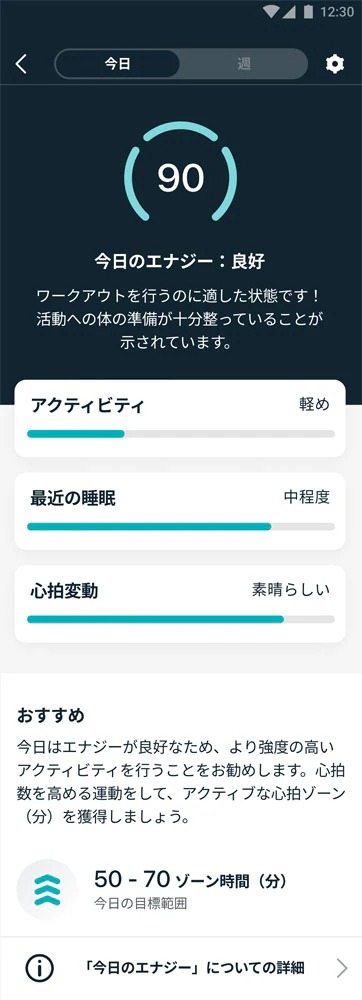This screenshot has width=362, height=1000.
Task: Tap the 心拍変動 progress bar
Action: coord(181,619)
